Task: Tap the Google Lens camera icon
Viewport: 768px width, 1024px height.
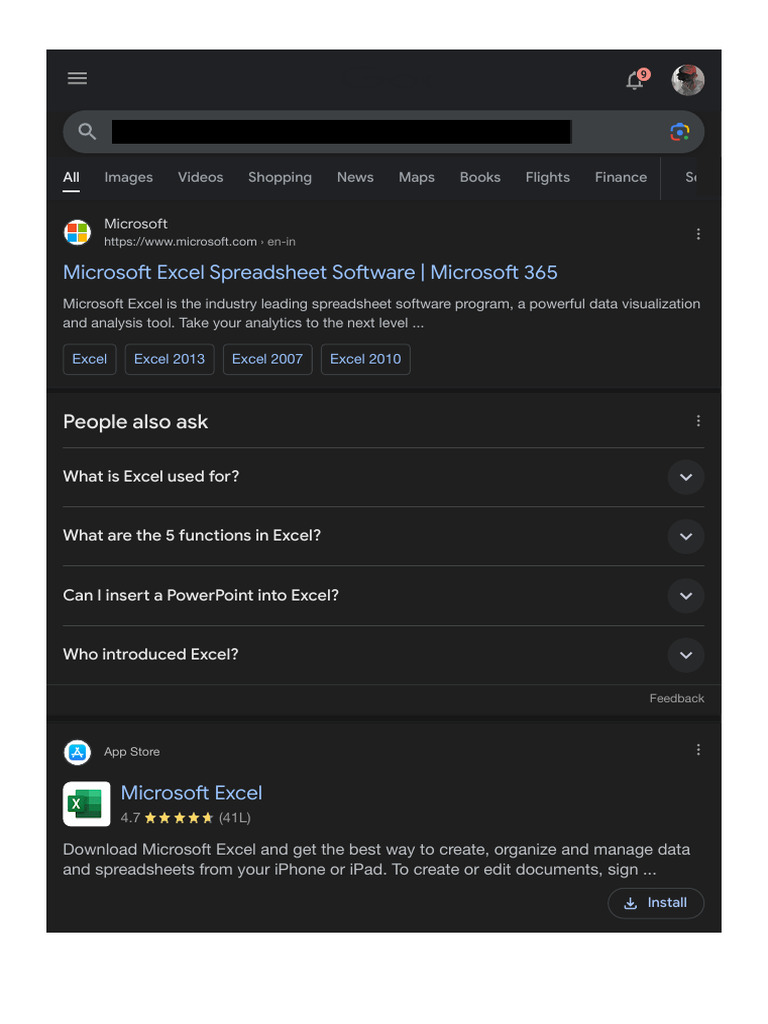Action: pyautogui.click(x=680, y=132)
